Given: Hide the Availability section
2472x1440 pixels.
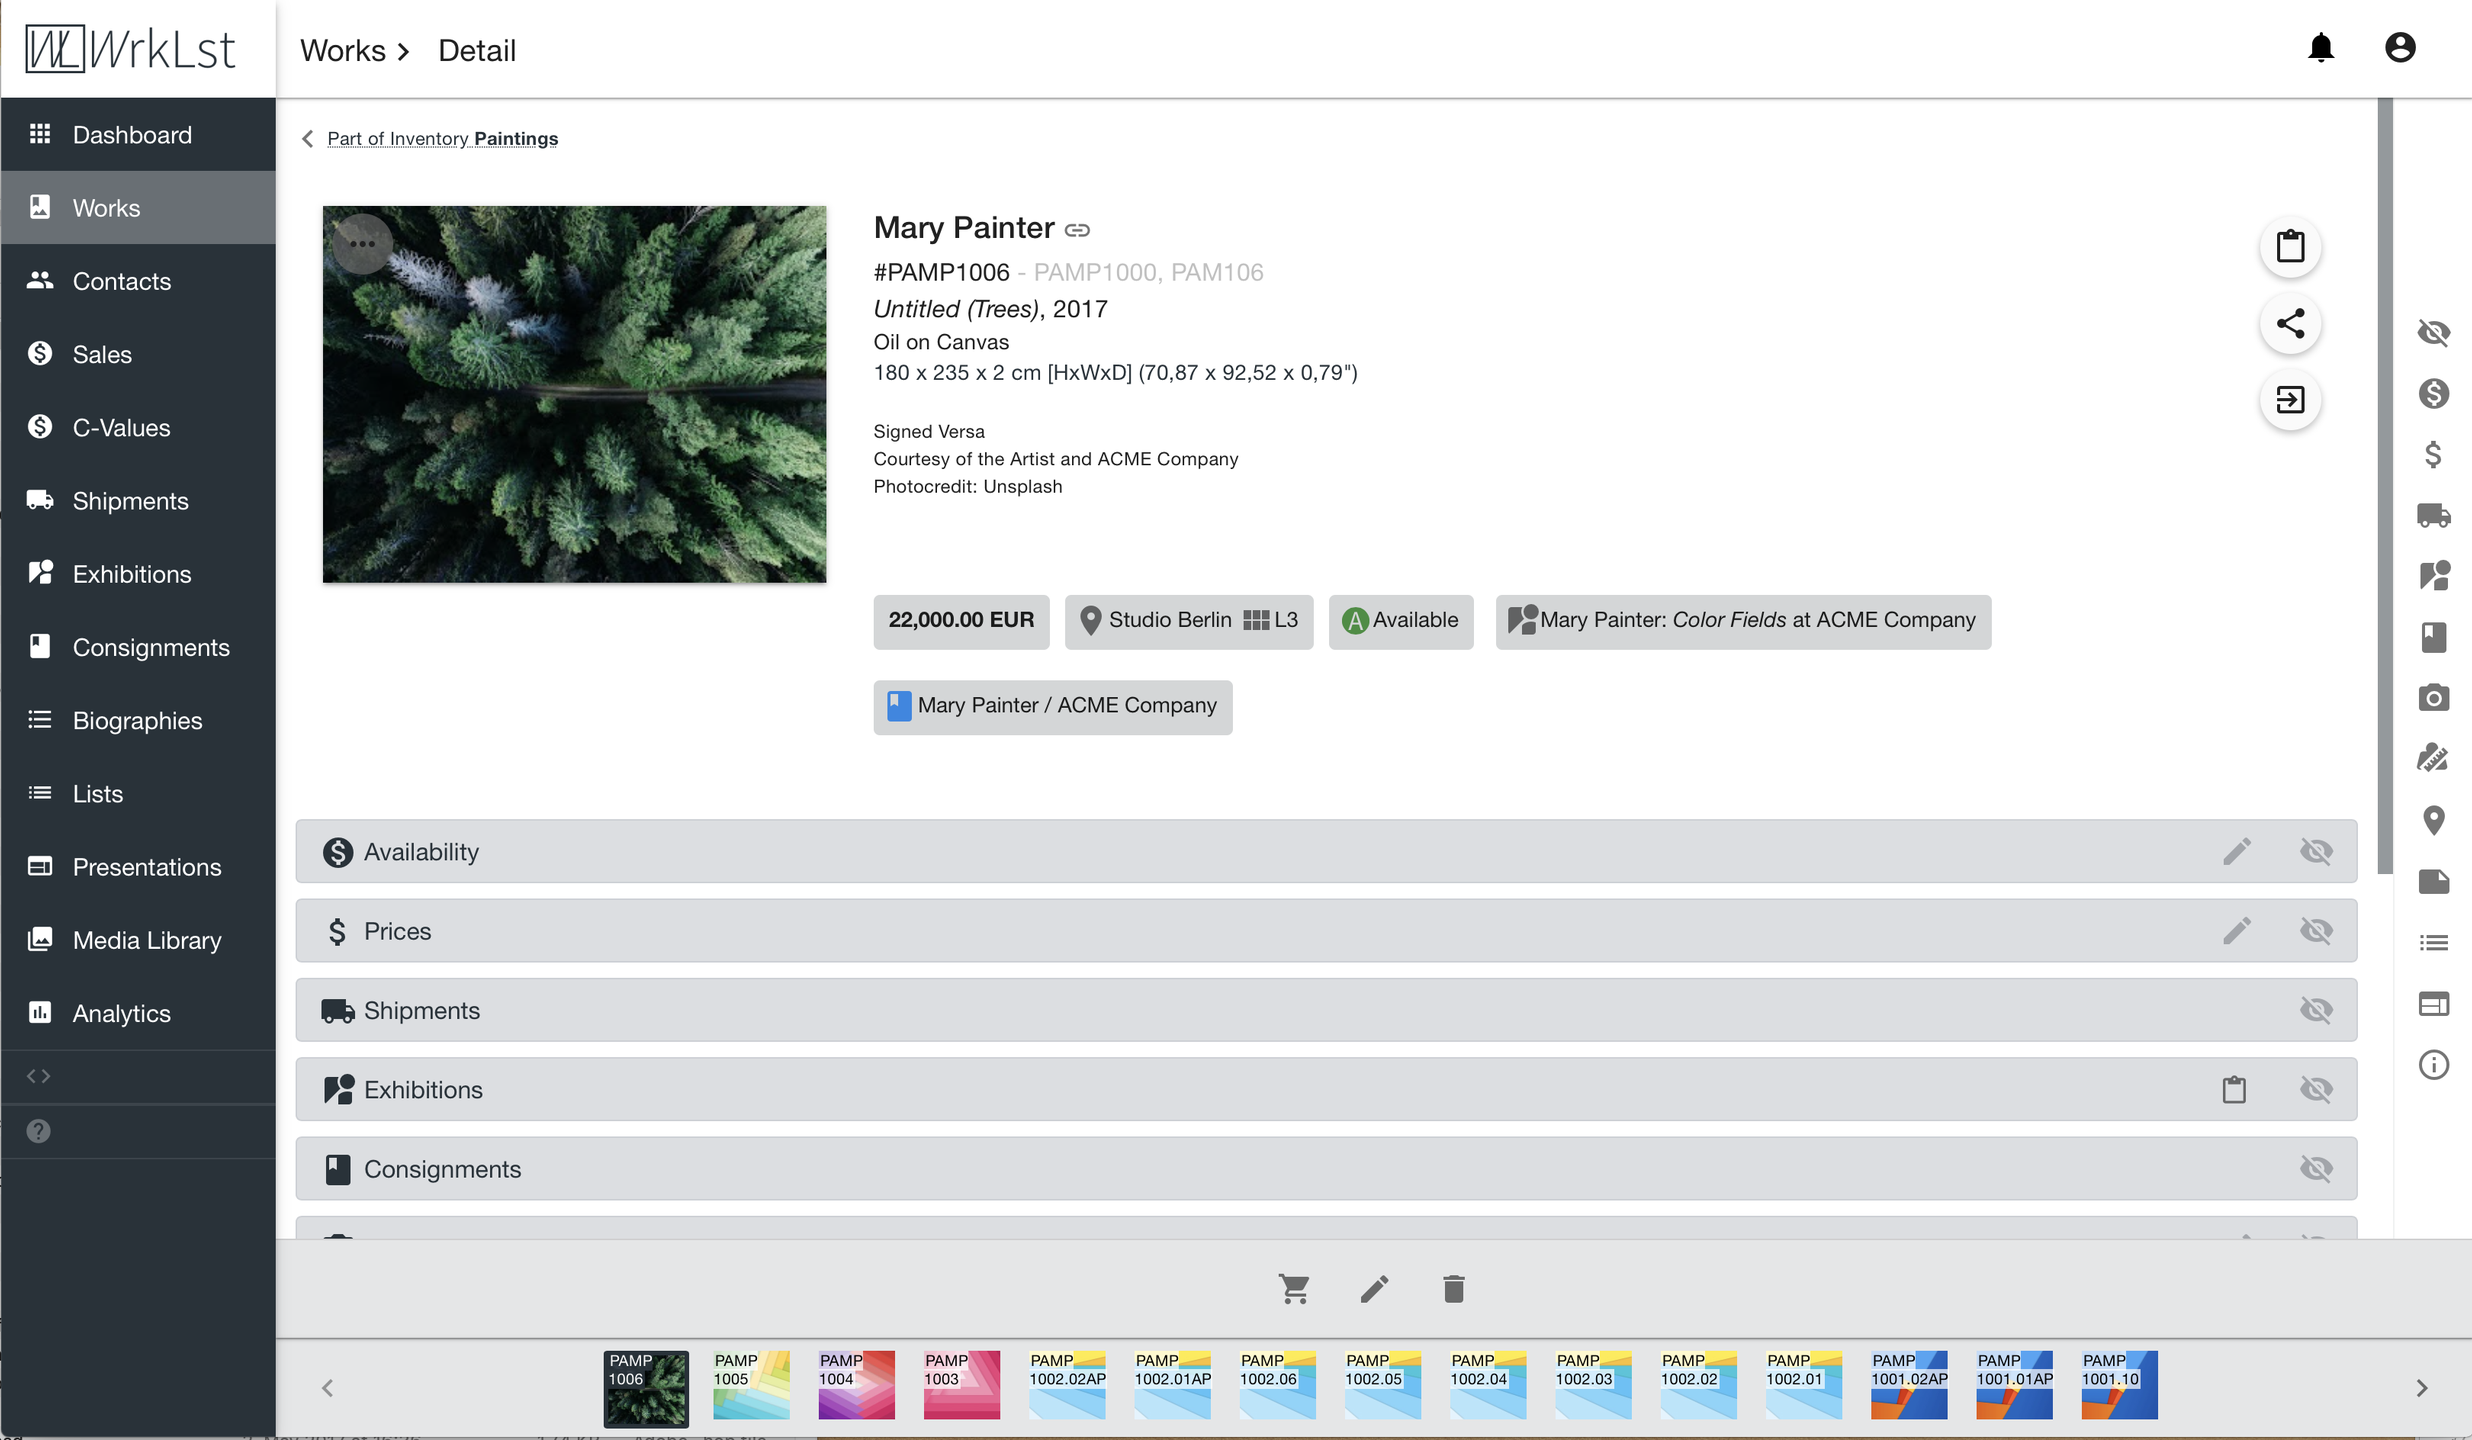Looking at the screenshot, I should 2316,852.
